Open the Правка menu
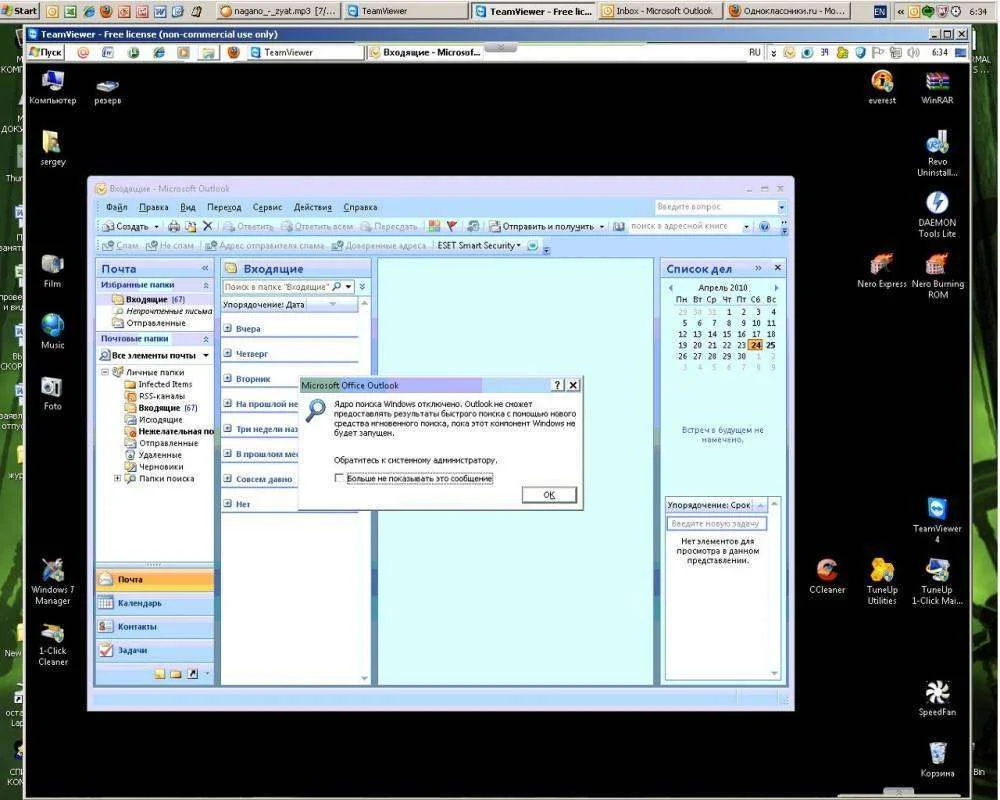Viewport: 1000px width, 800px height. (154, 207)
